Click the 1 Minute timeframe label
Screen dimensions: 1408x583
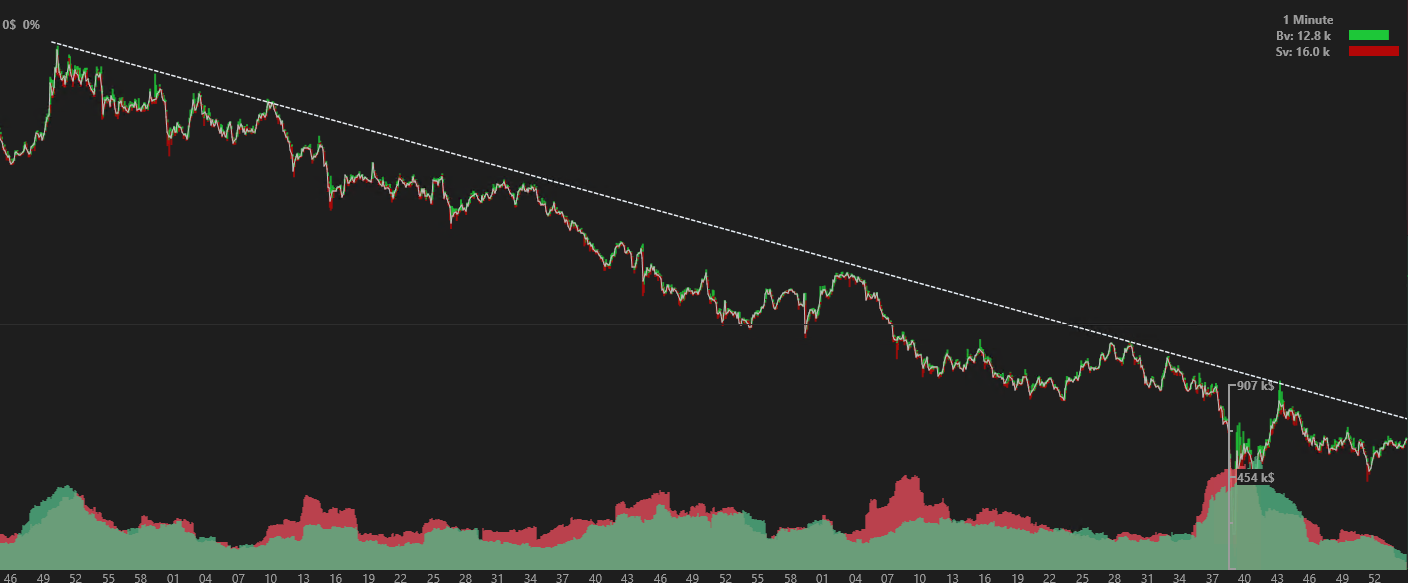[1308, 19]
